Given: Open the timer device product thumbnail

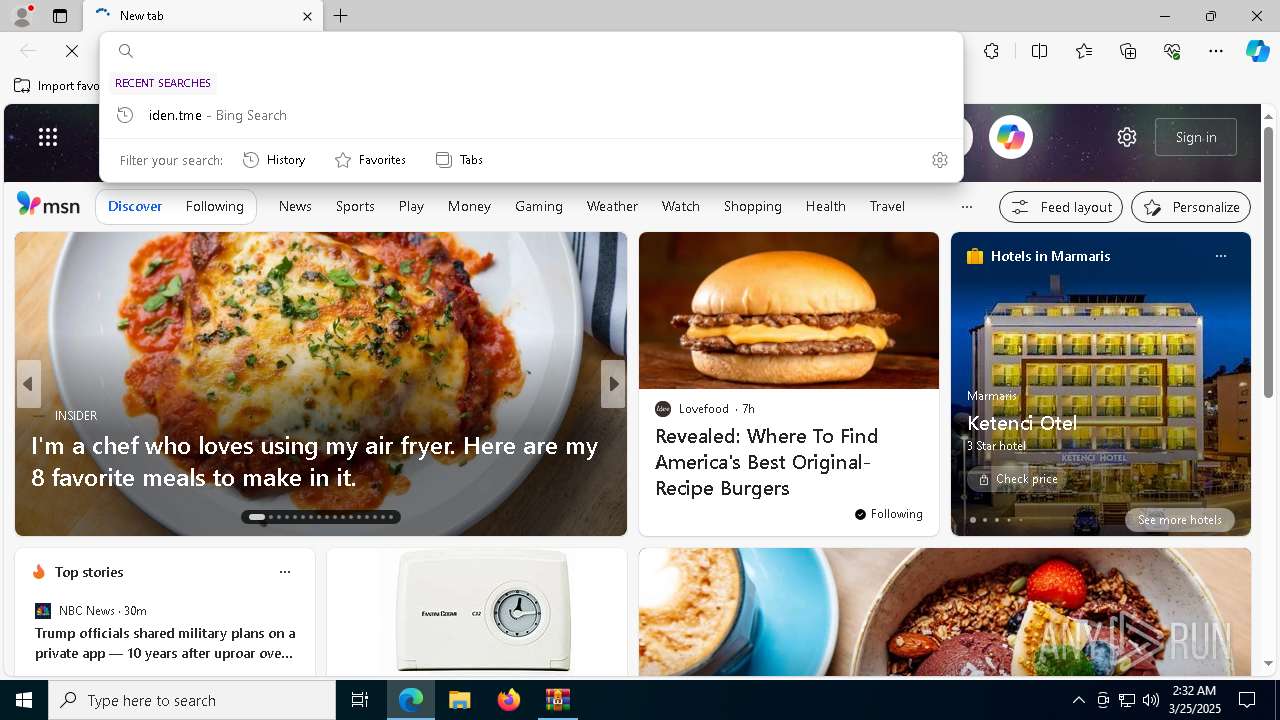Looking at the screenshot, I should tap(477, 612).
